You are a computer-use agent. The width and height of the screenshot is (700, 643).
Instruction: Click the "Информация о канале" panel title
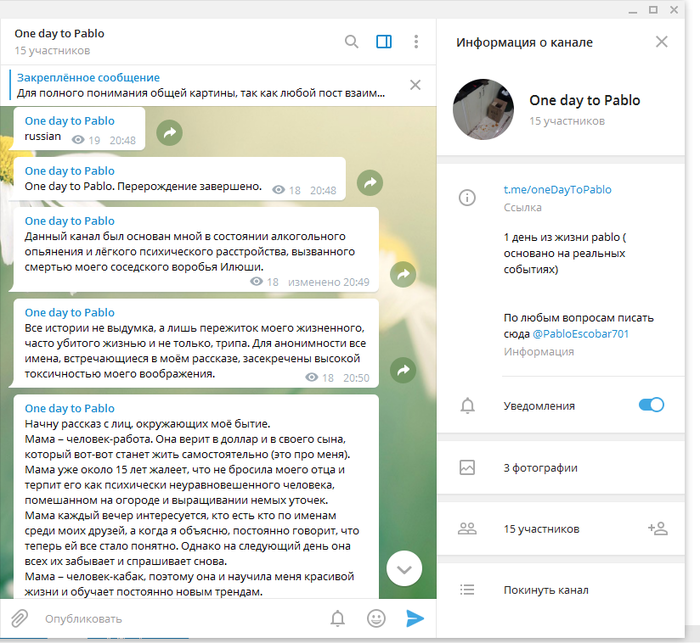[x=524, y=42]
